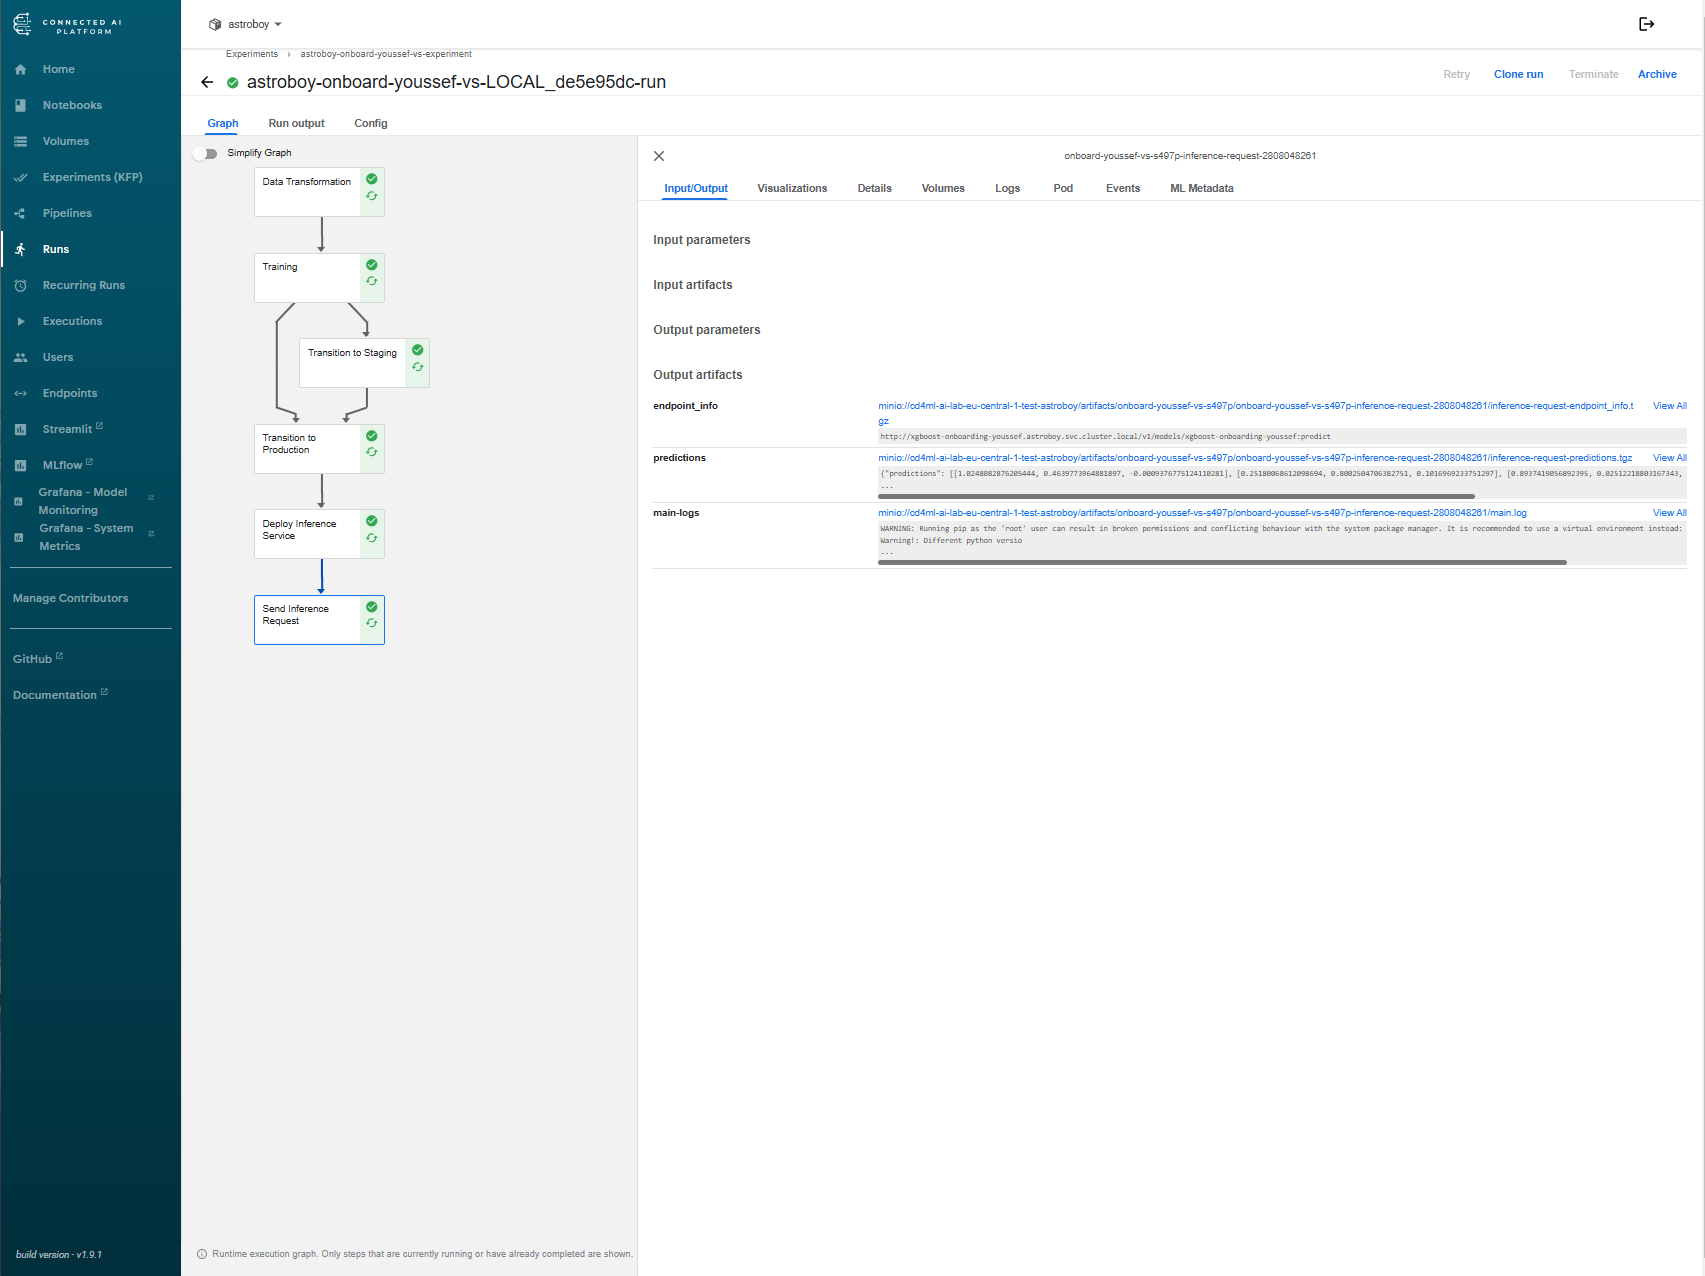Close the step details side panel
The width and height of the screenshot is (1705, 1276).
(659, 156)
